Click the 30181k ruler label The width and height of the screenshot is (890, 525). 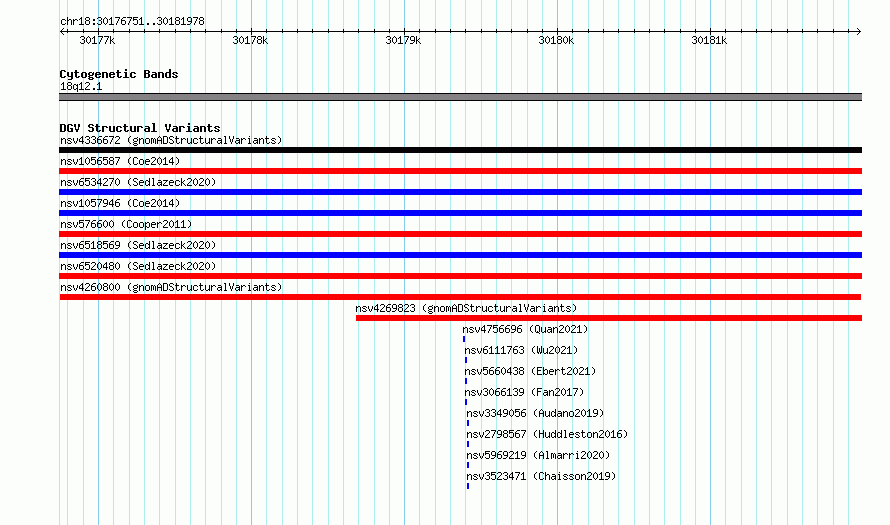point(709,40)
